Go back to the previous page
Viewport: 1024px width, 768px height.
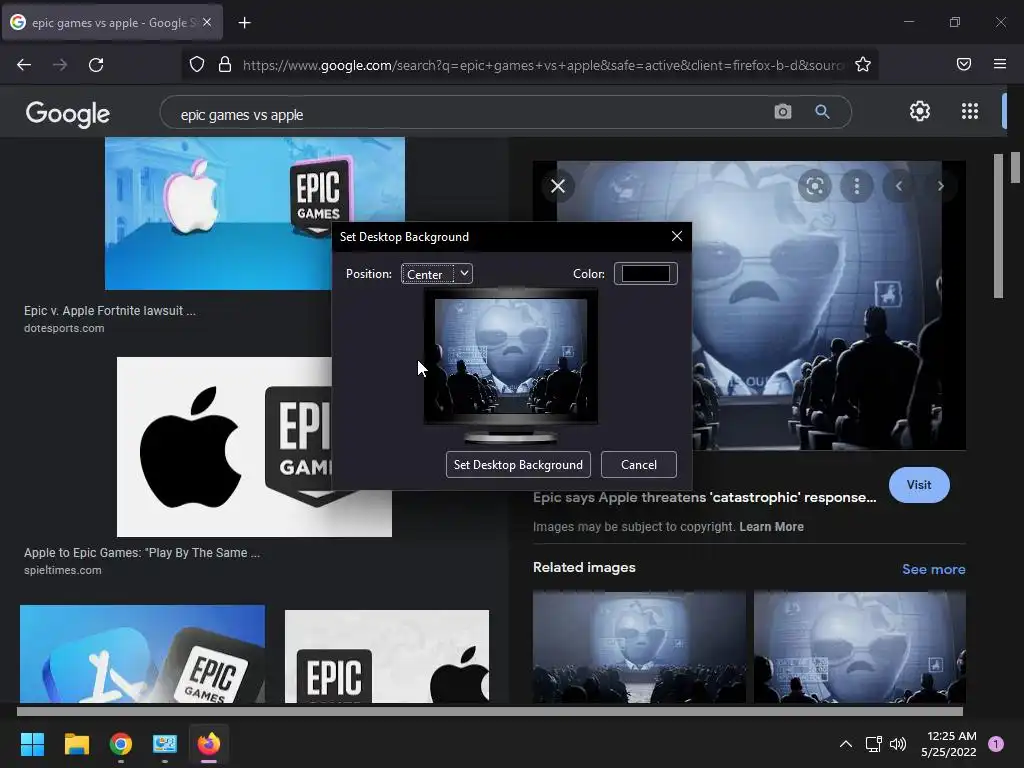click(x=24, y=65)
